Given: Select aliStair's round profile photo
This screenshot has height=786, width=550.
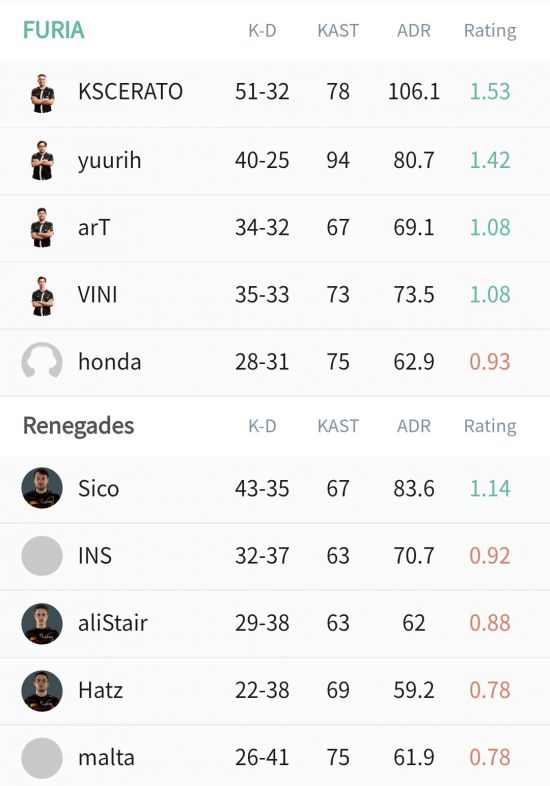Looking at the screenshot, I should (x=42, y=623).
